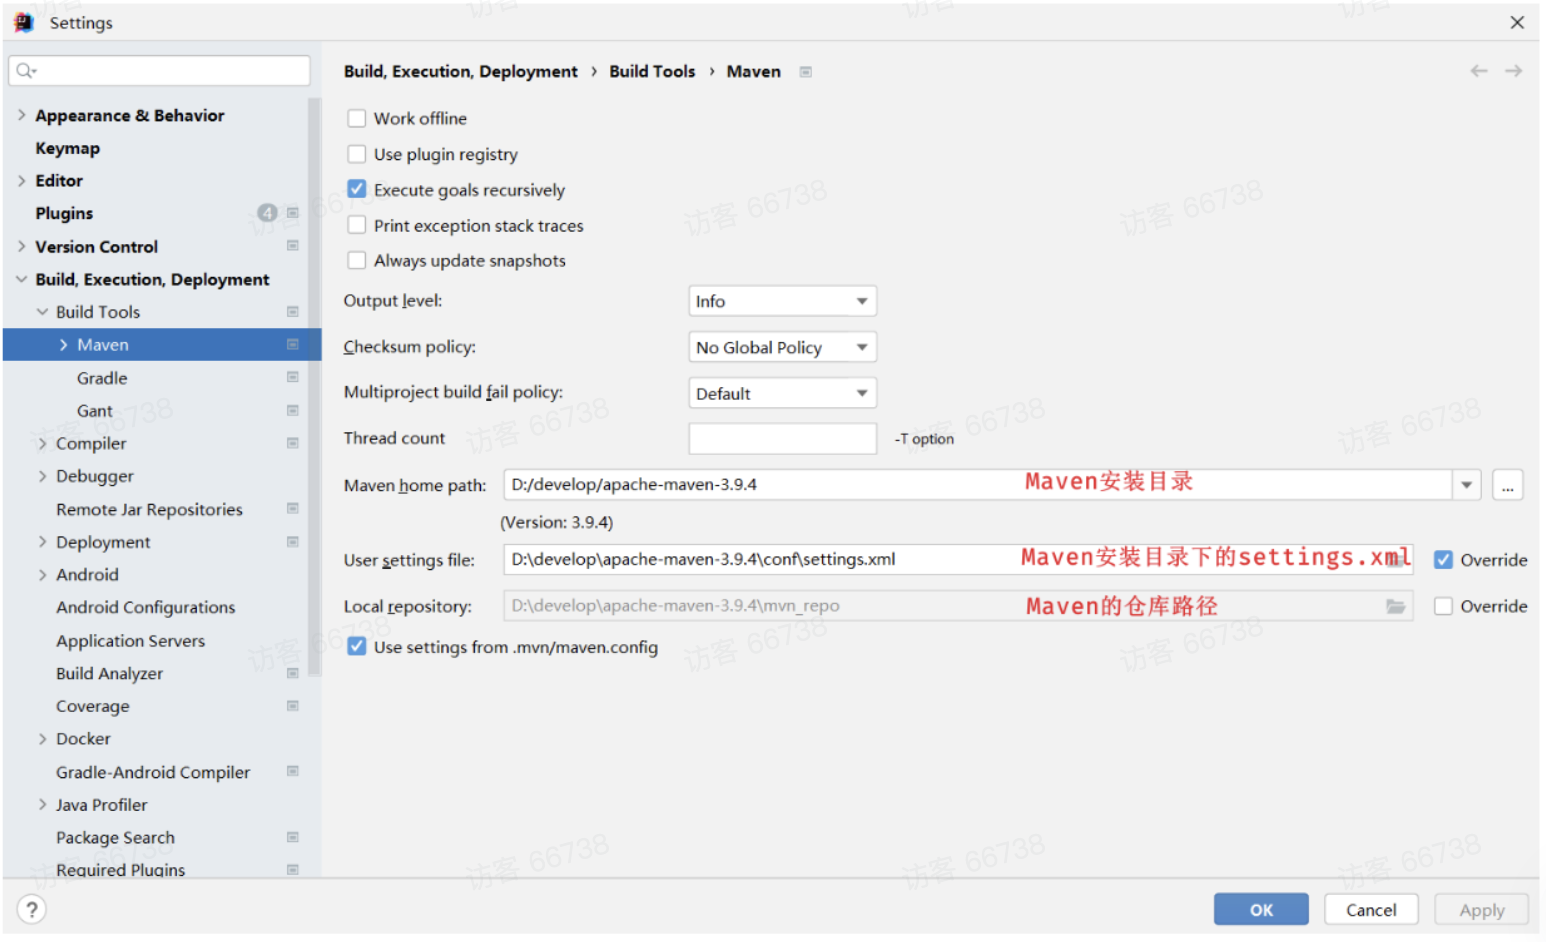
Task: Click project icon on Build Analyzer row
Action: click(x=293, y=673)
